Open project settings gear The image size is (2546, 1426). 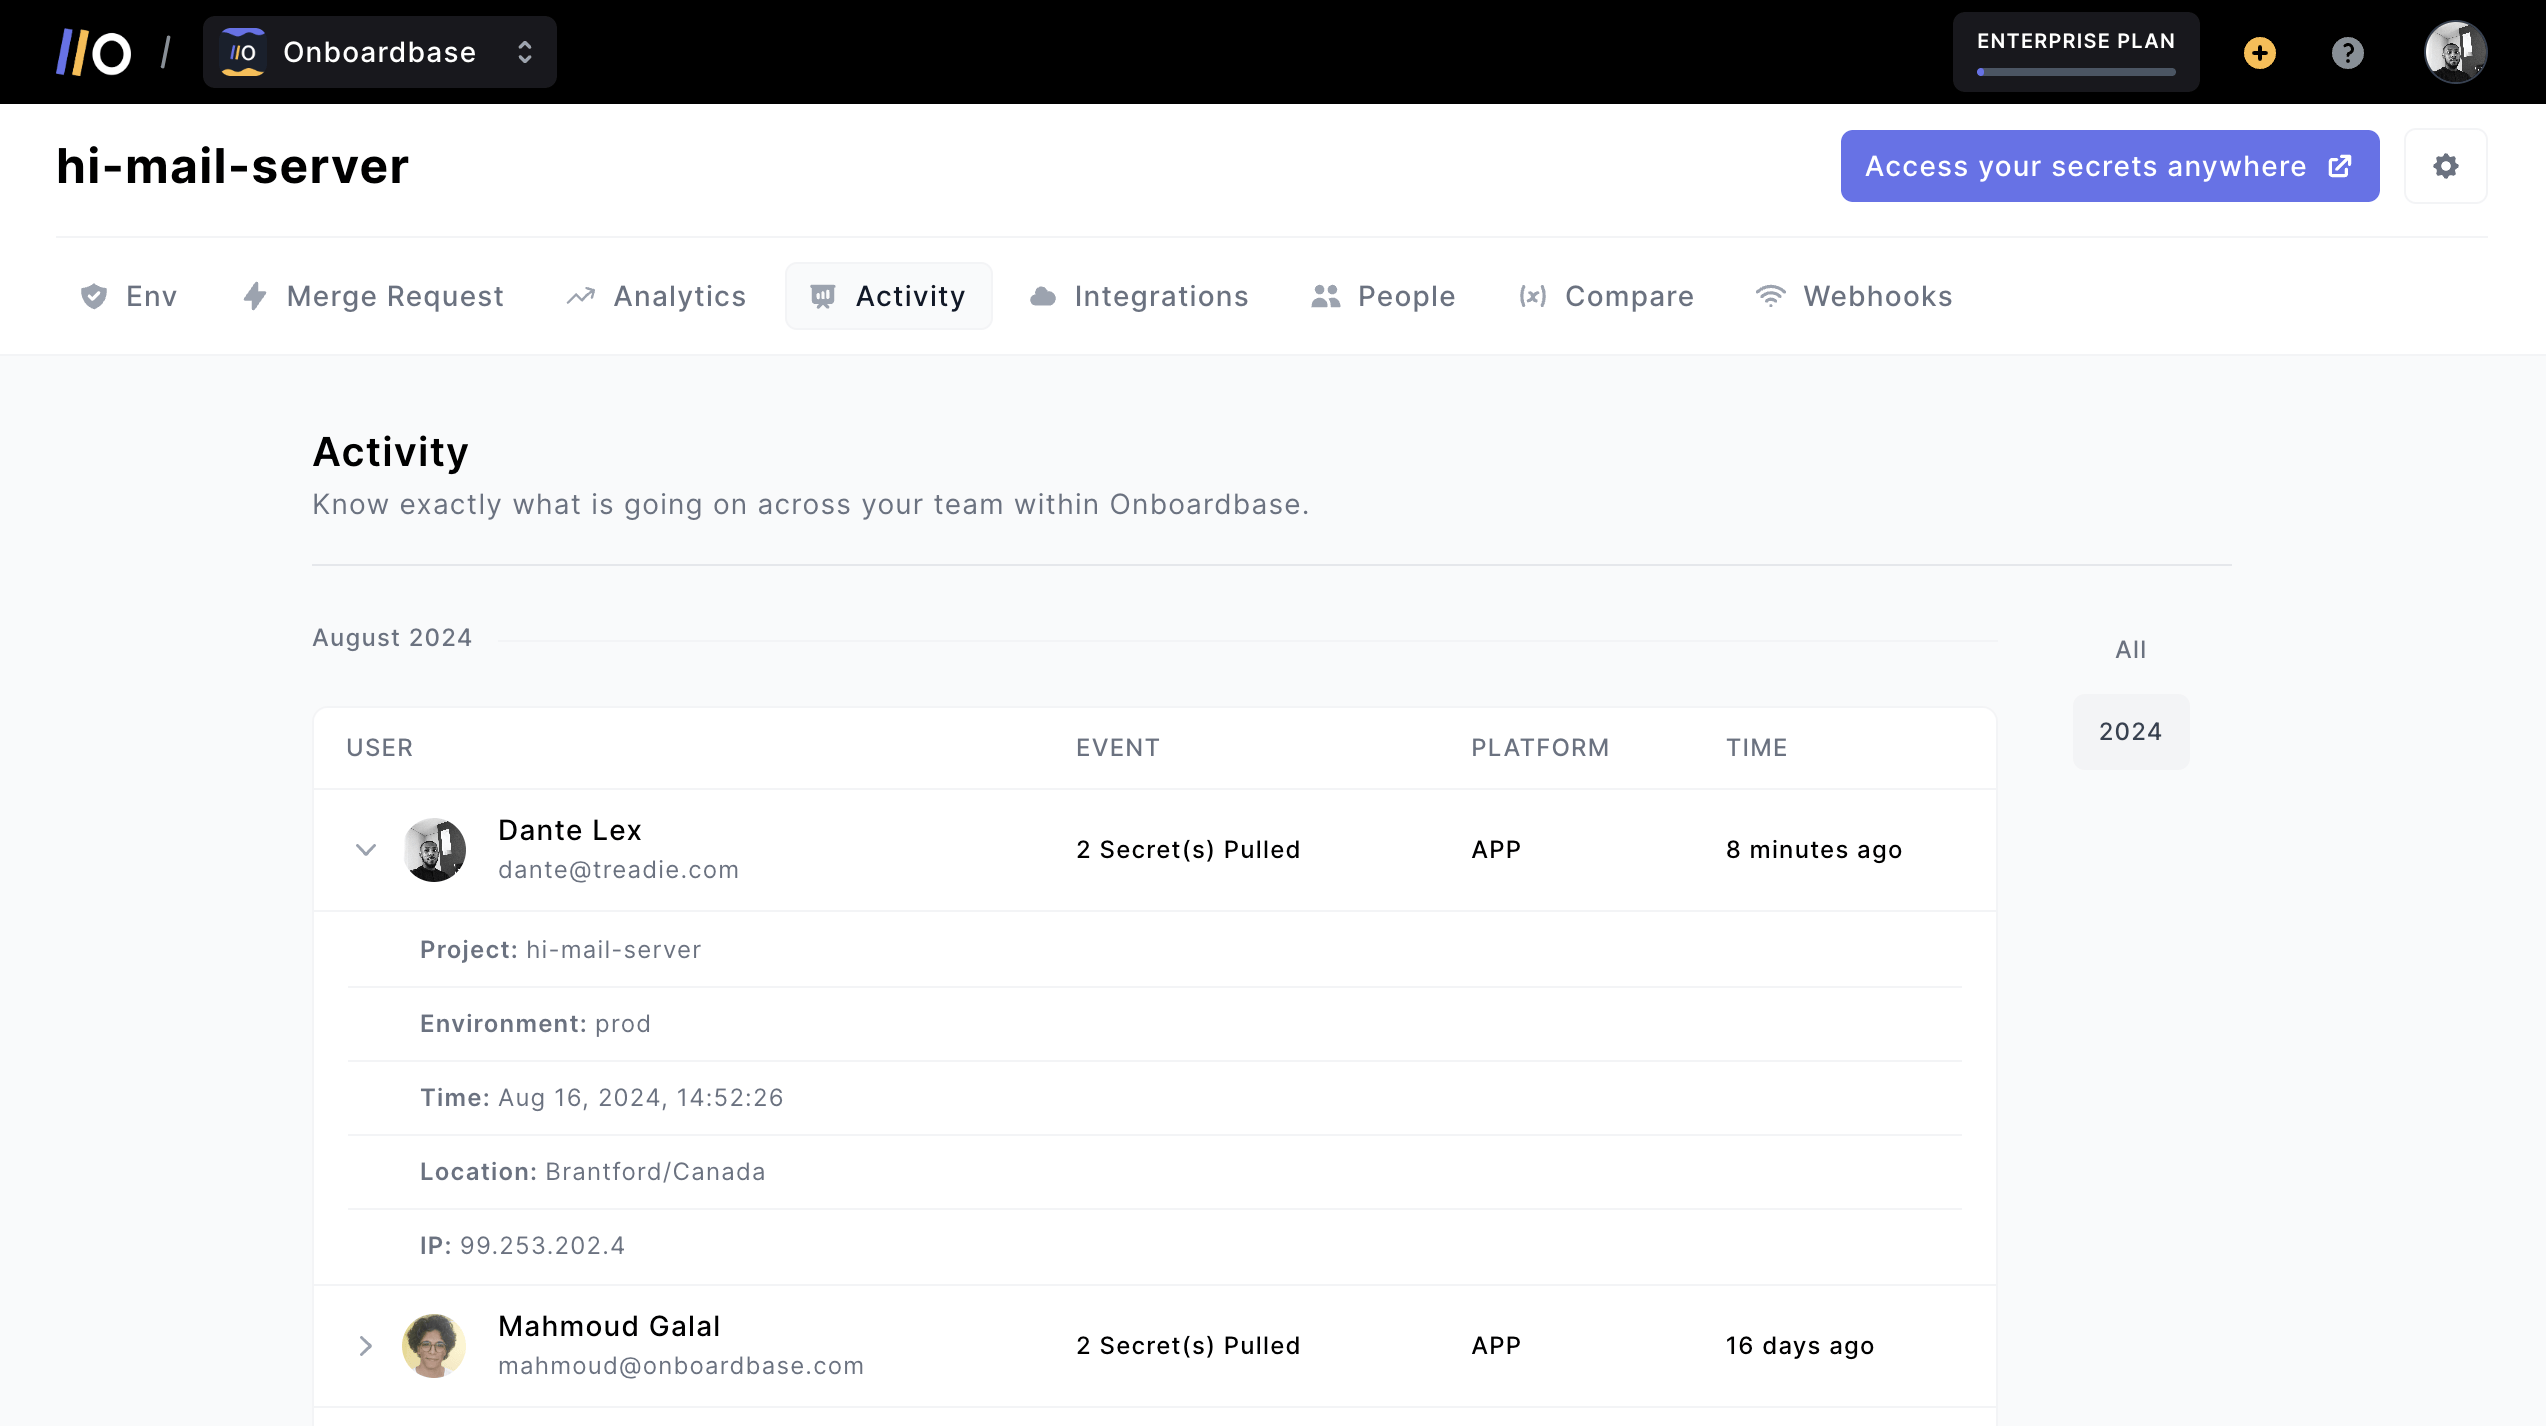(x=2446, y=166)
